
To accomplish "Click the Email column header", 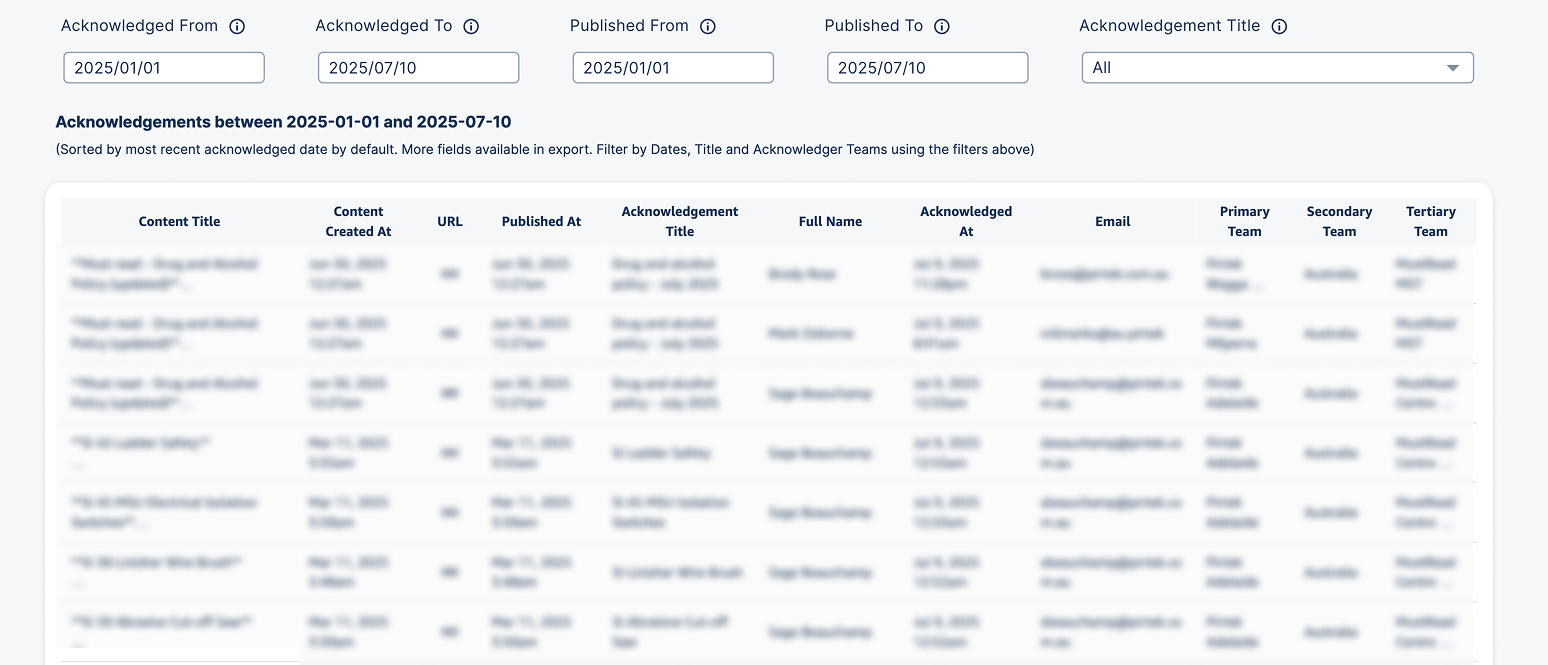I will 1113,222.
